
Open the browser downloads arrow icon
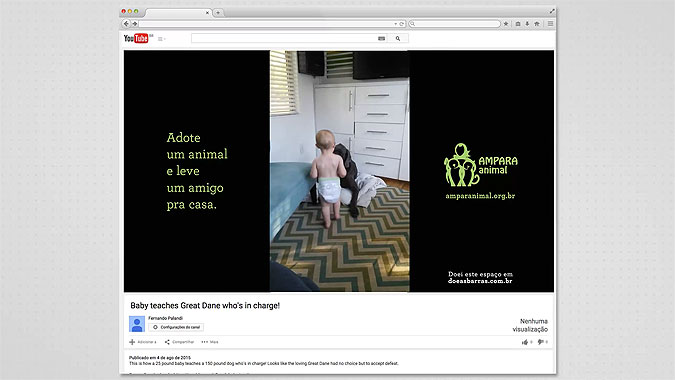coord(527,24)
